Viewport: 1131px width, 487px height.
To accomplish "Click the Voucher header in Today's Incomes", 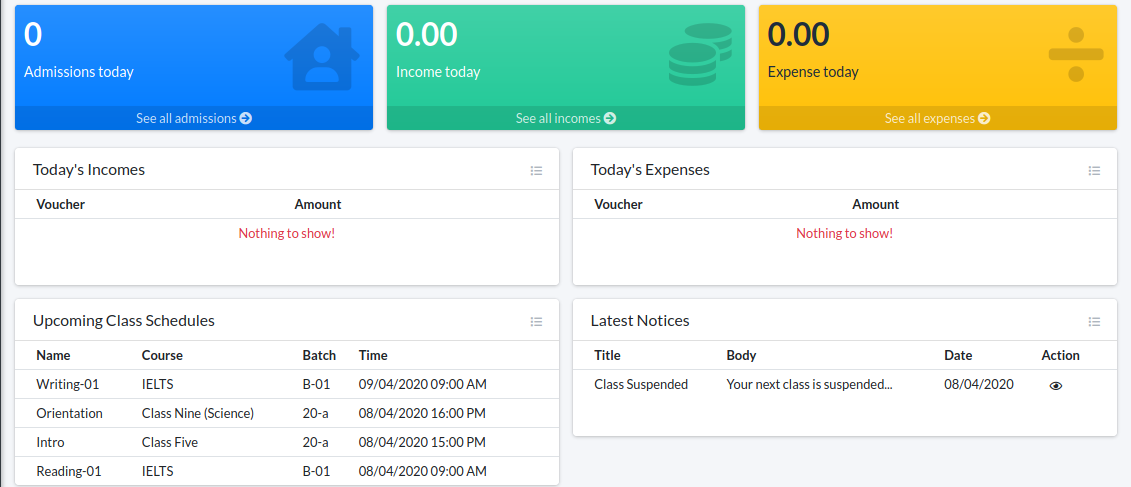I will pos(61,204).
